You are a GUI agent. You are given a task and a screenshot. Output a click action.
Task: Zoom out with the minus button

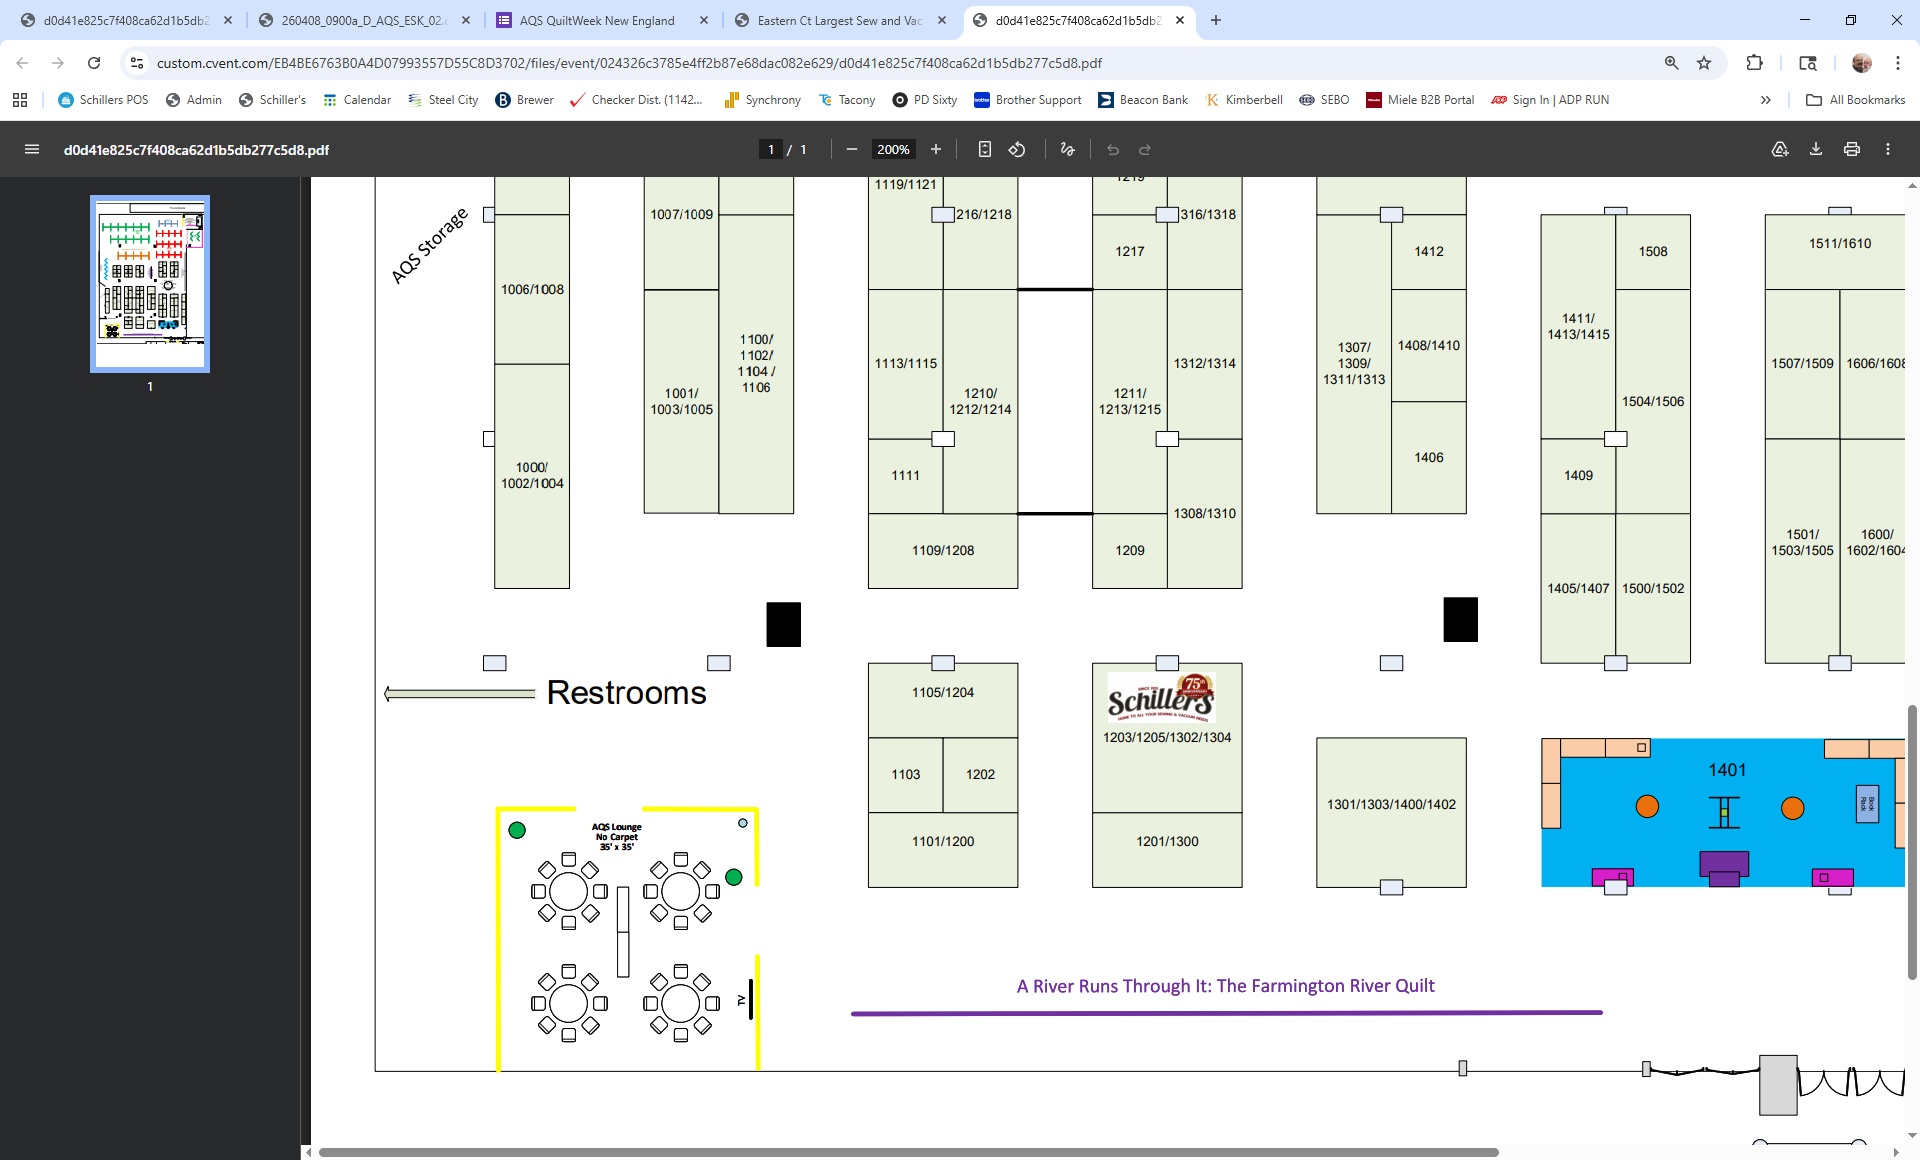pyautogui.click(x=851, y=150)
